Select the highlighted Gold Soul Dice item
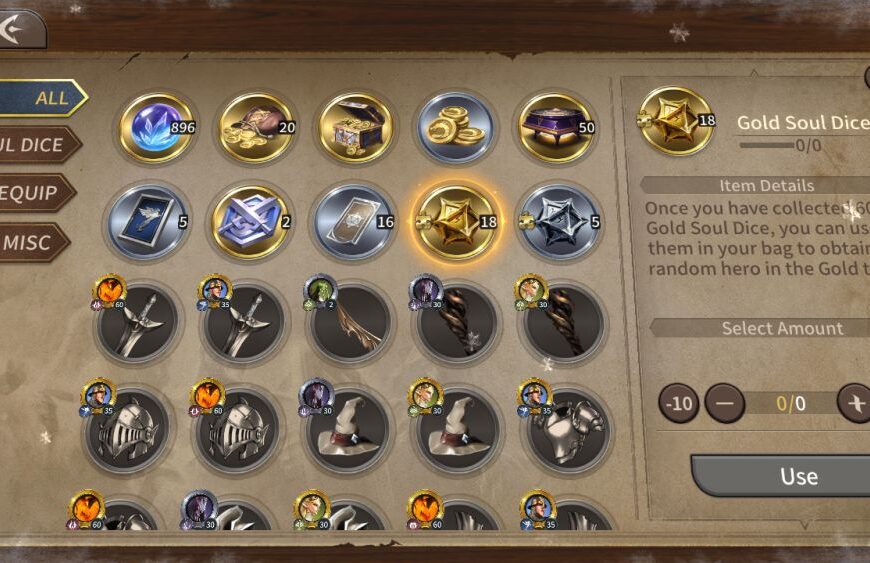 click(457, 222)
